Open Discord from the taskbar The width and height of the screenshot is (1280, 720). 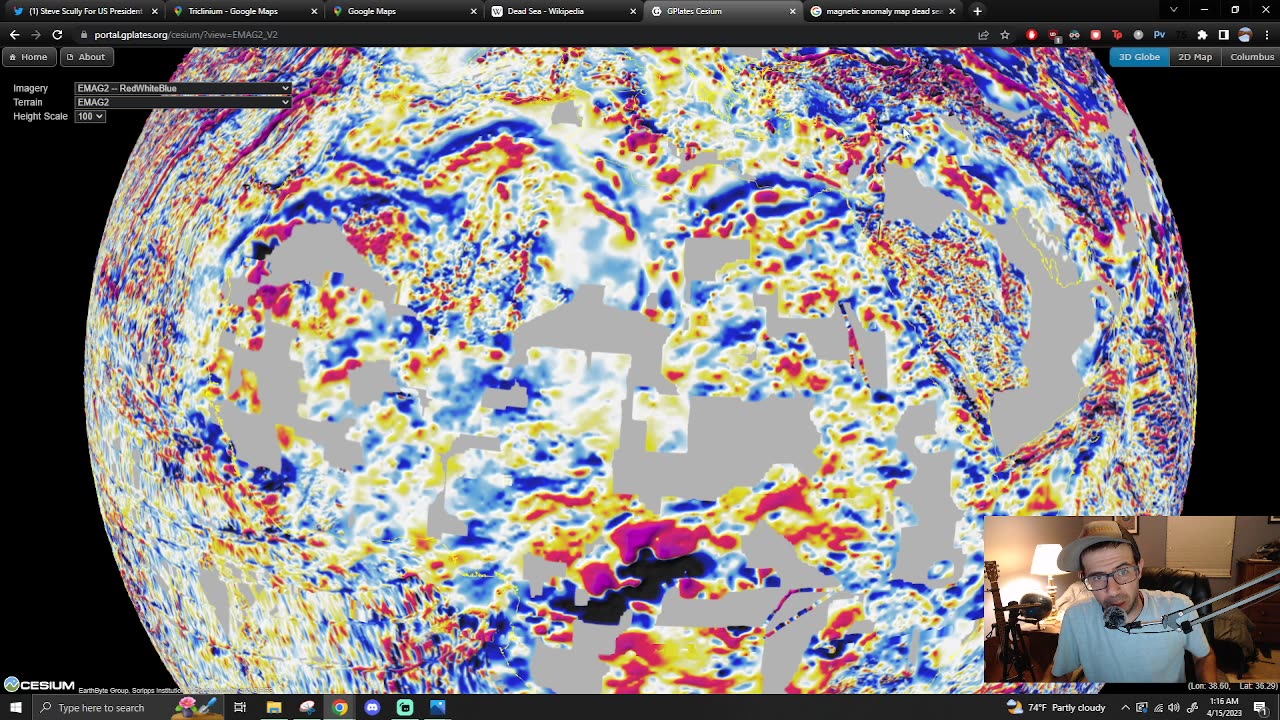coord(372,708)
